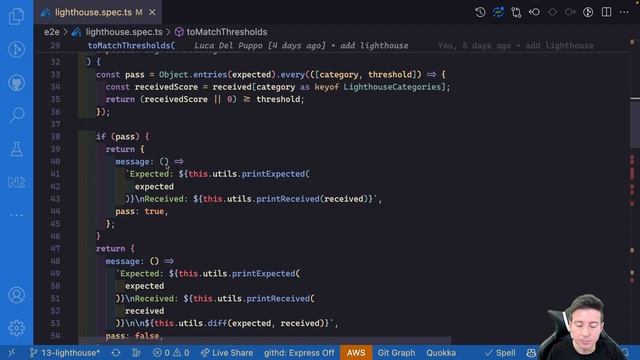Open changes with git compare icon
This screenshot has width=640, height=360.
coord(516,12)
